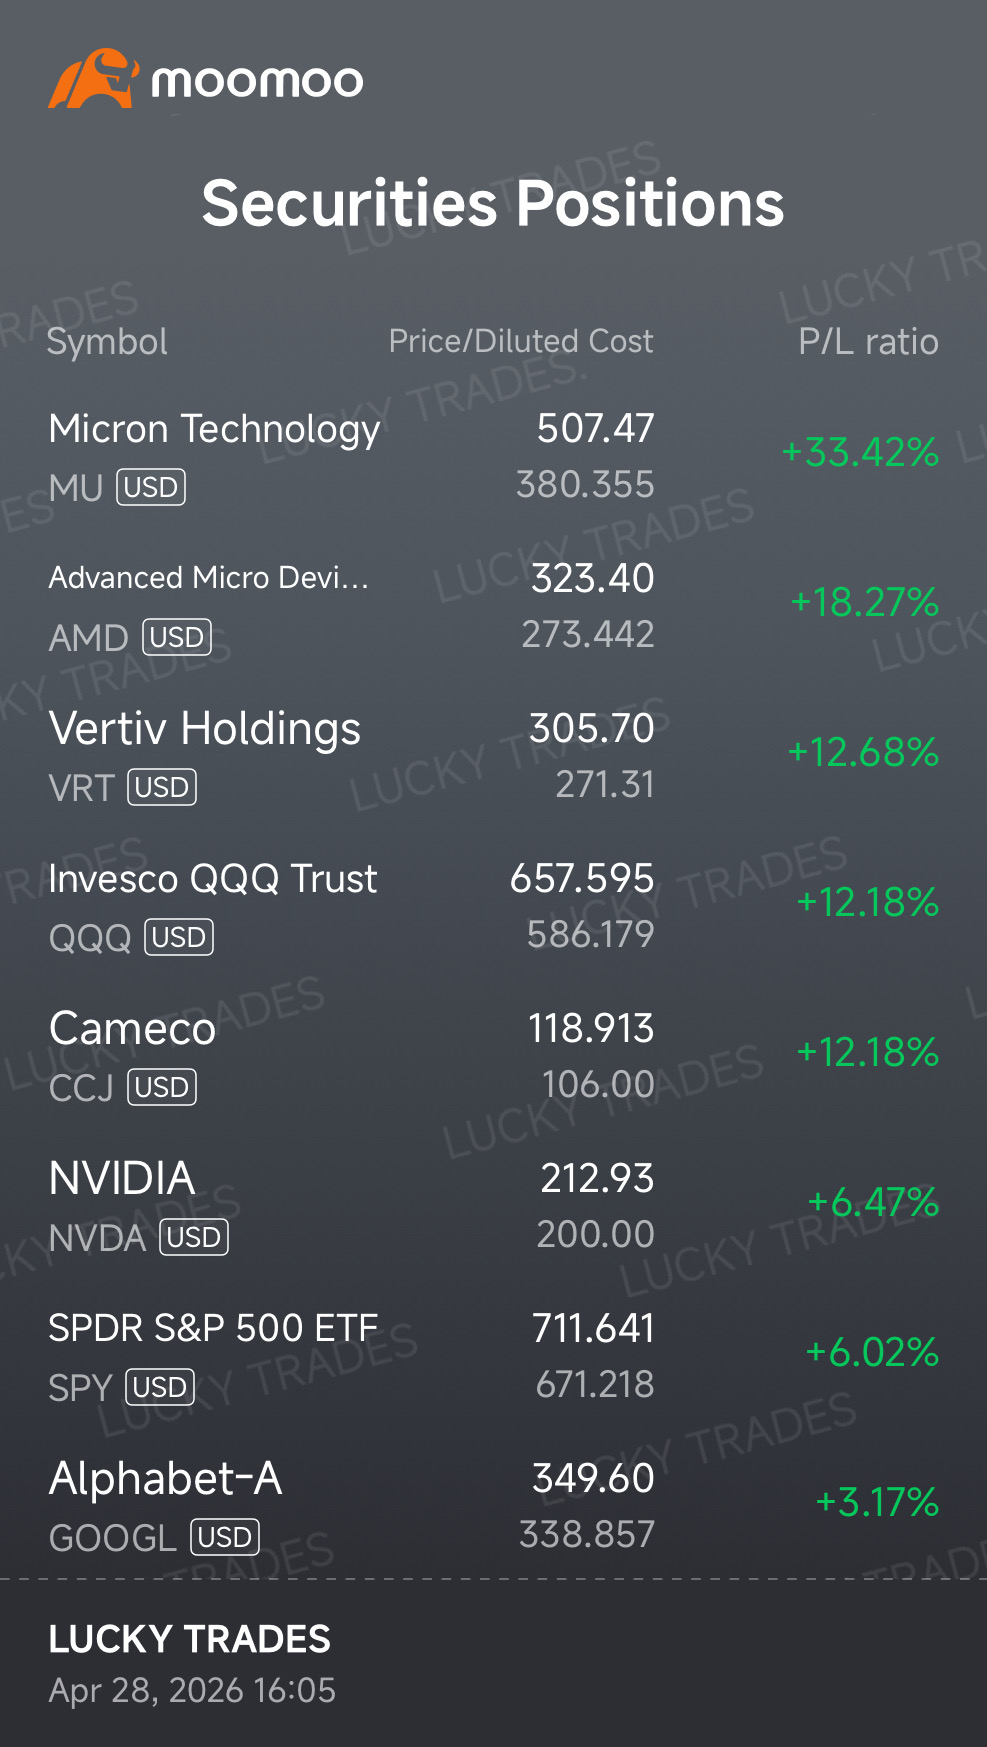Open the Micron Technology position row
Viewport: 987px width, 1747px height.
click(493, 456)
